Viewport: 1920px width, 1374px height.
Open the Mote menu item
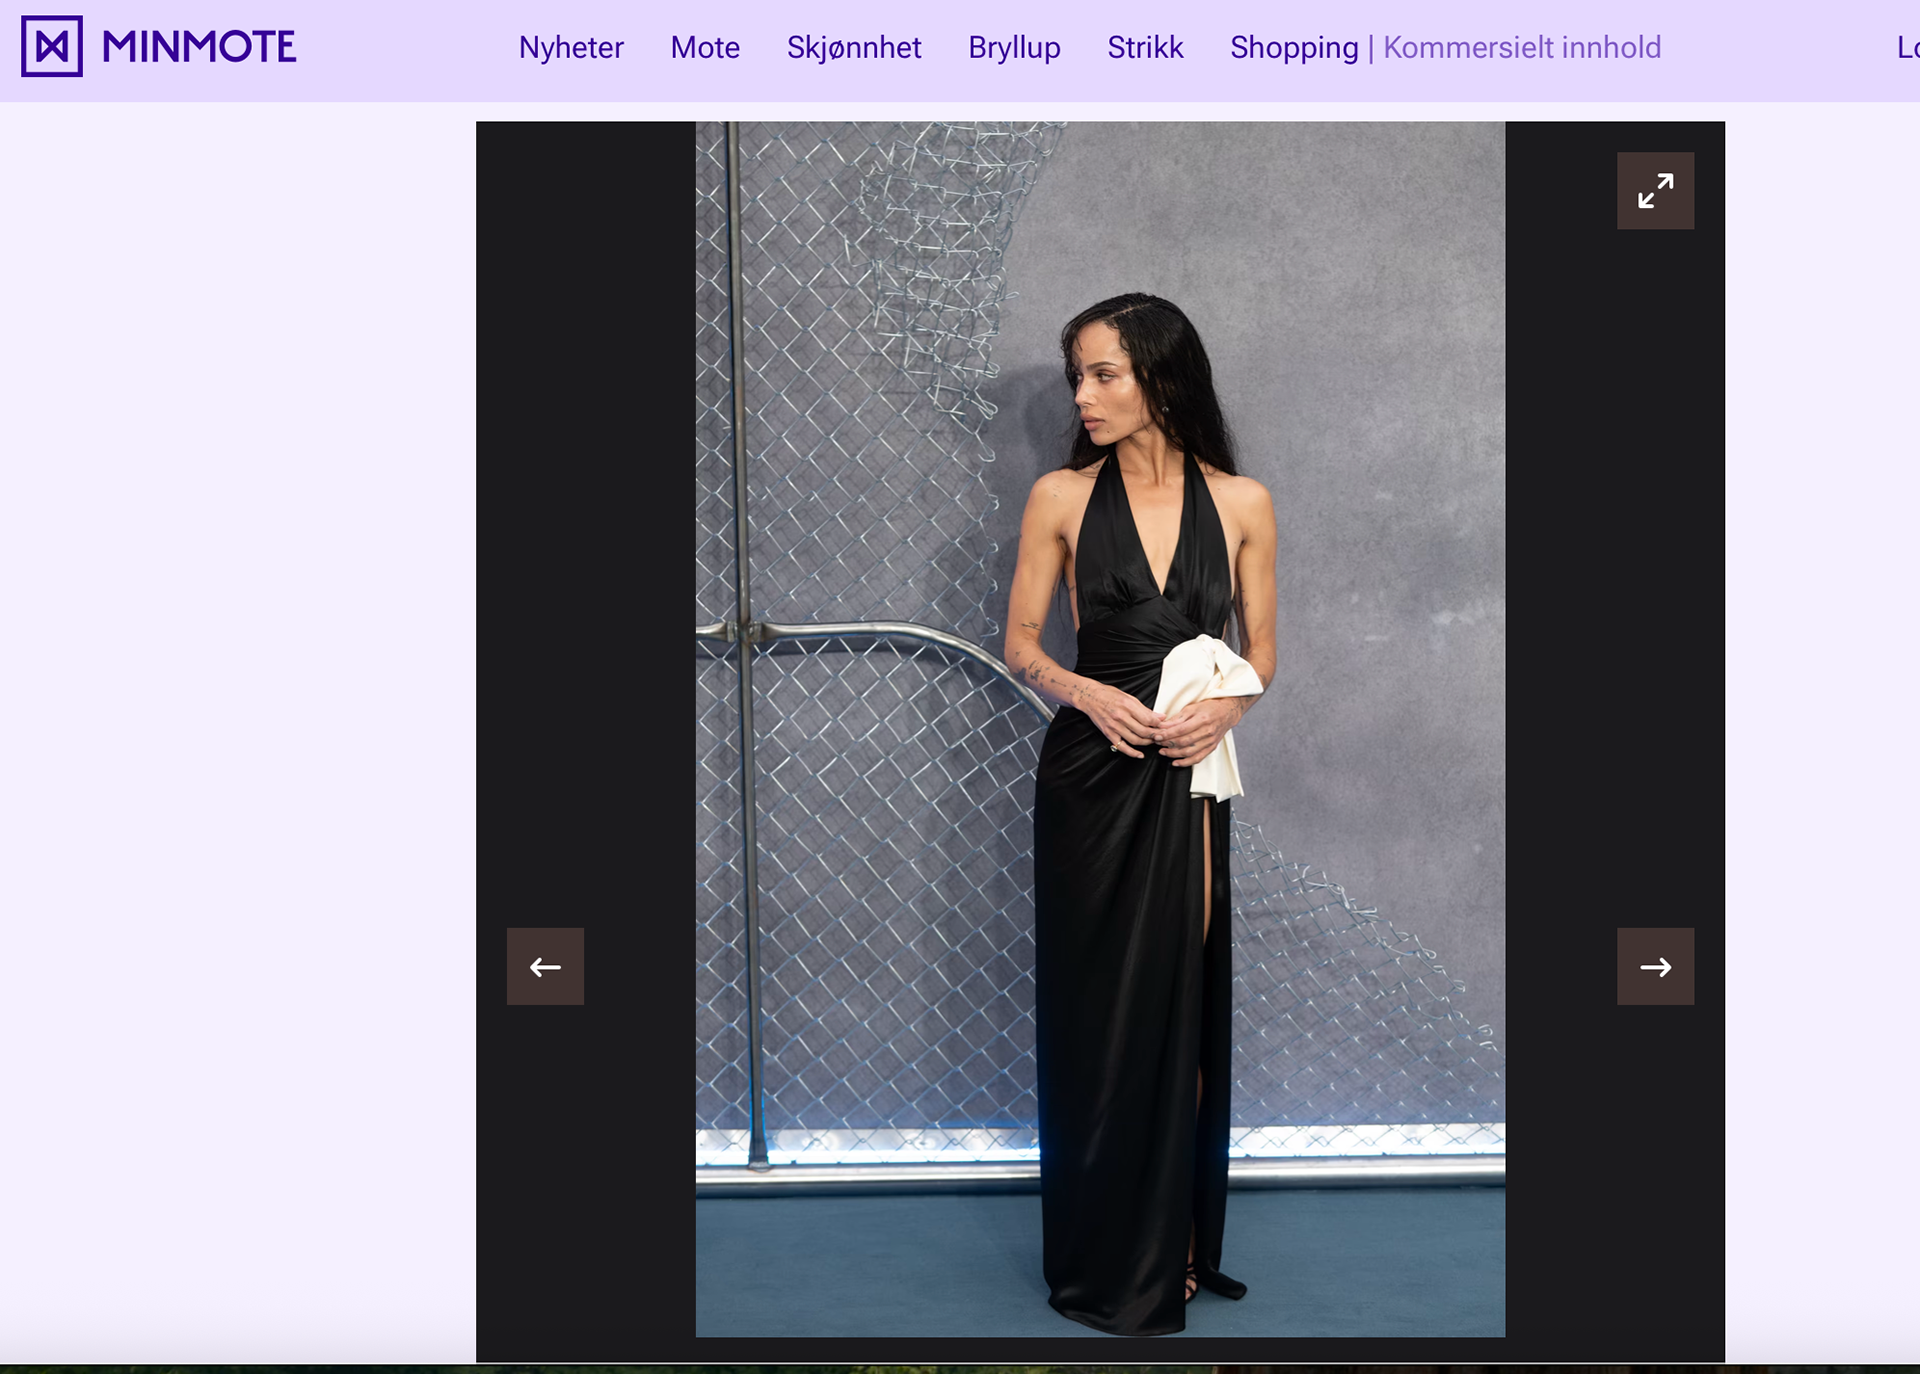pyautogui.click(x=705, y=47)
